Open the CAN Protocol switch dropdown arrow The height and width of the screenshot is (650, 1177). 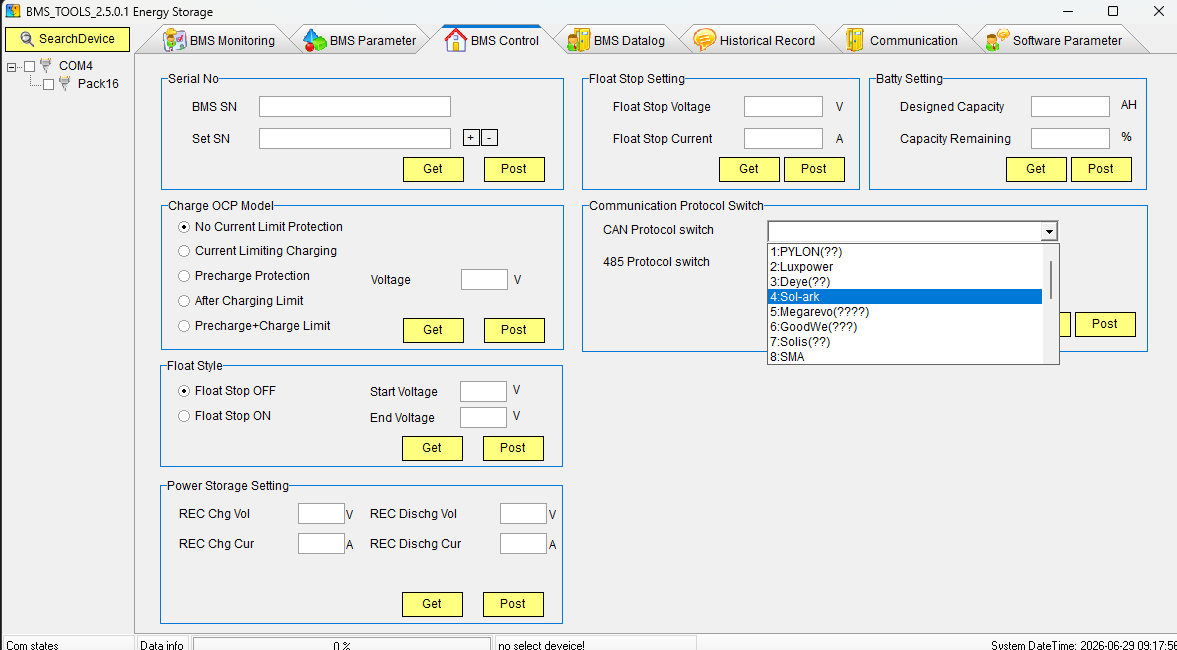coord(1049,231)
